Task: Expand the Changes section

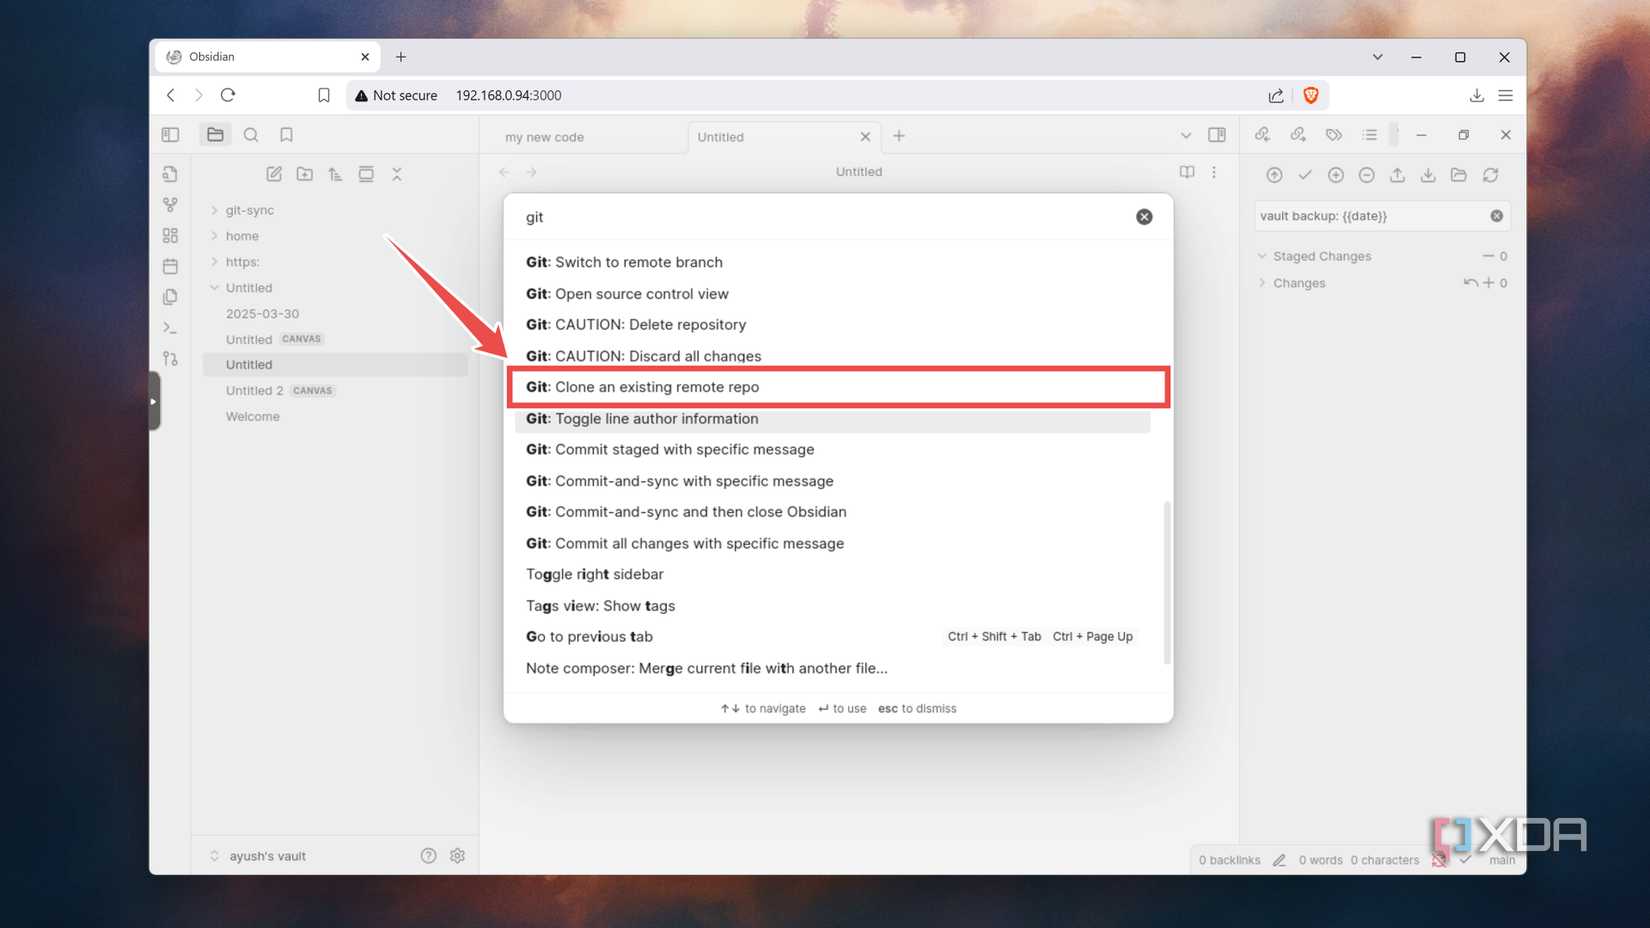Action: tap(1298, 283)
